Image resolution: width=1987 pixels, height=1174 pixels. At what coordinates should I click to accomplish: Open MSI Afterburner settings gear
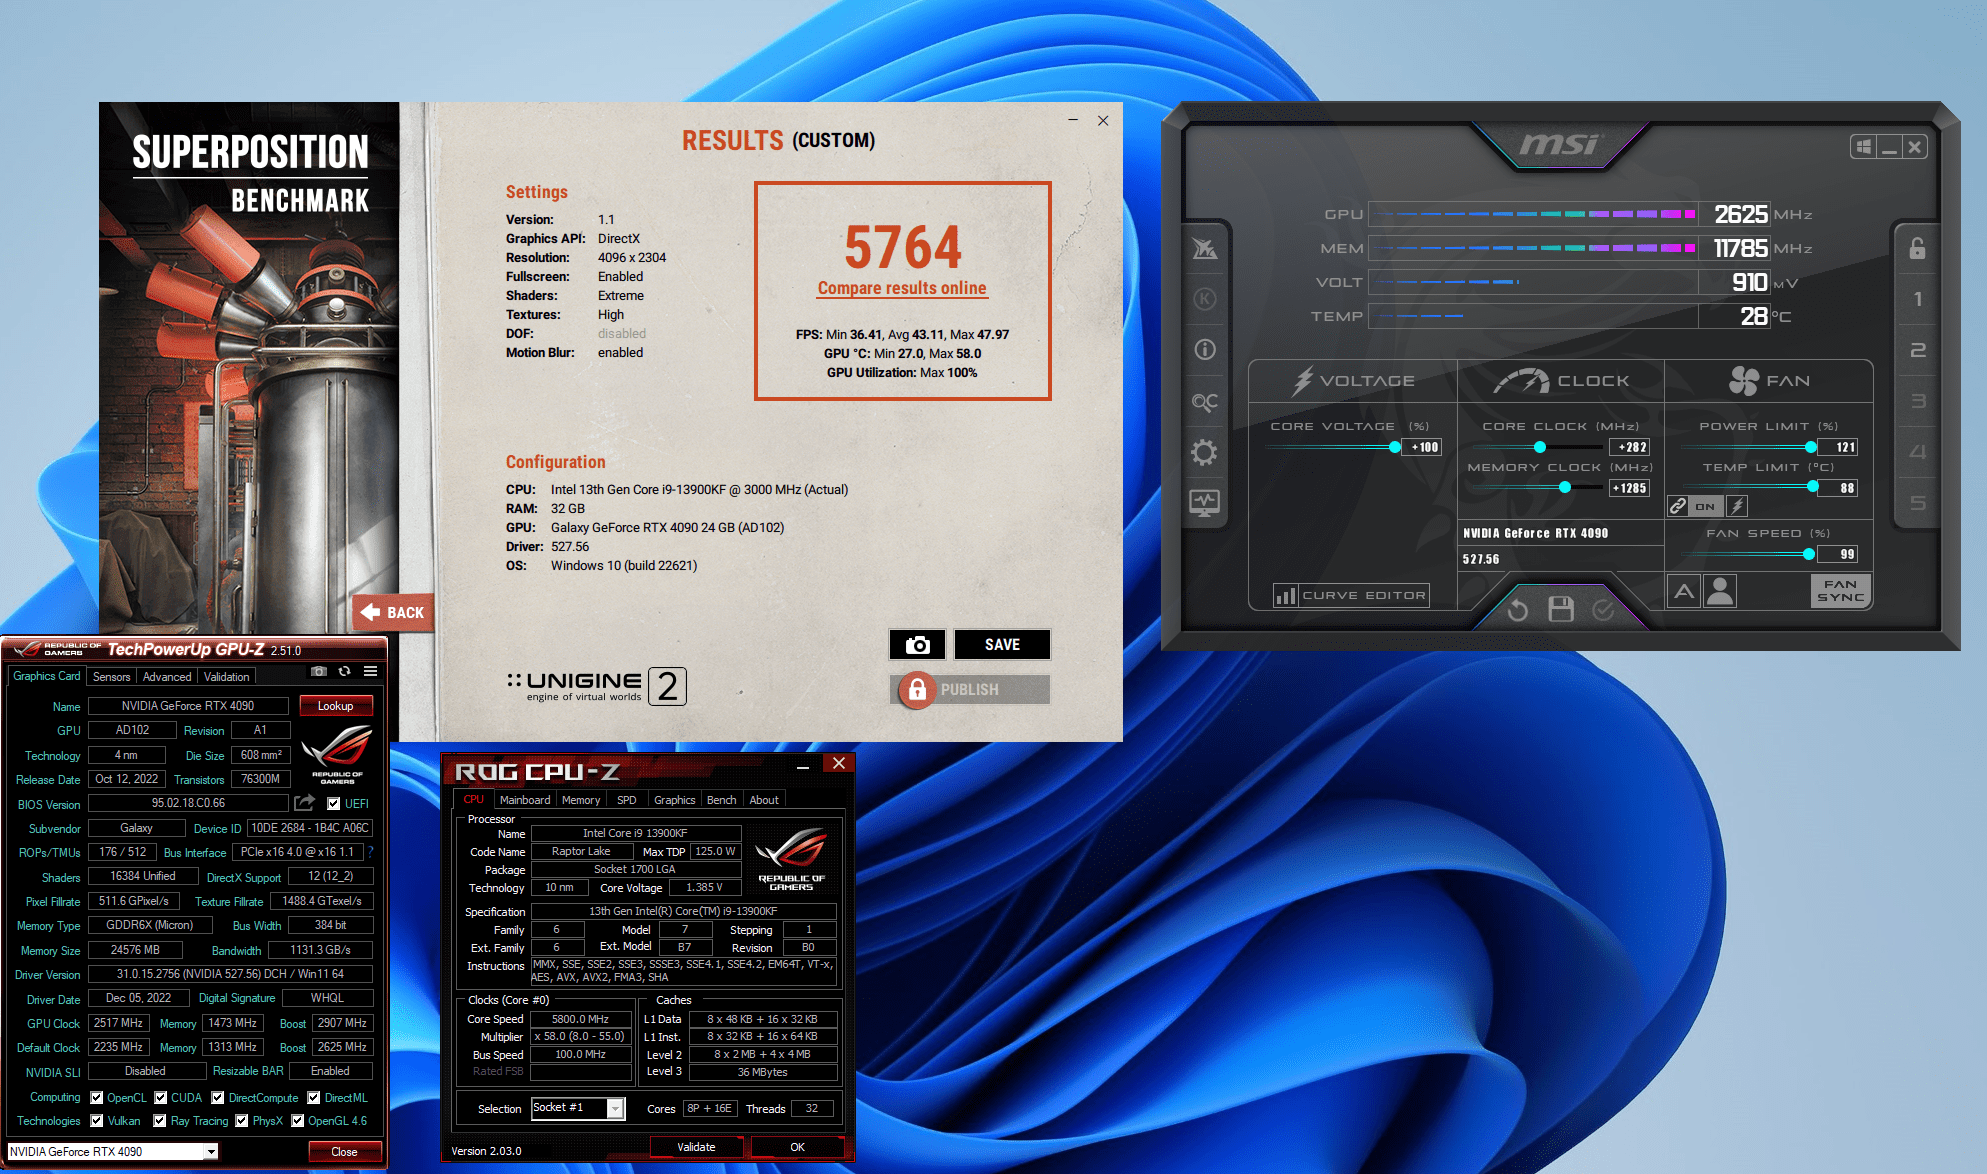pyautogui.click(x=1204, y=453)
